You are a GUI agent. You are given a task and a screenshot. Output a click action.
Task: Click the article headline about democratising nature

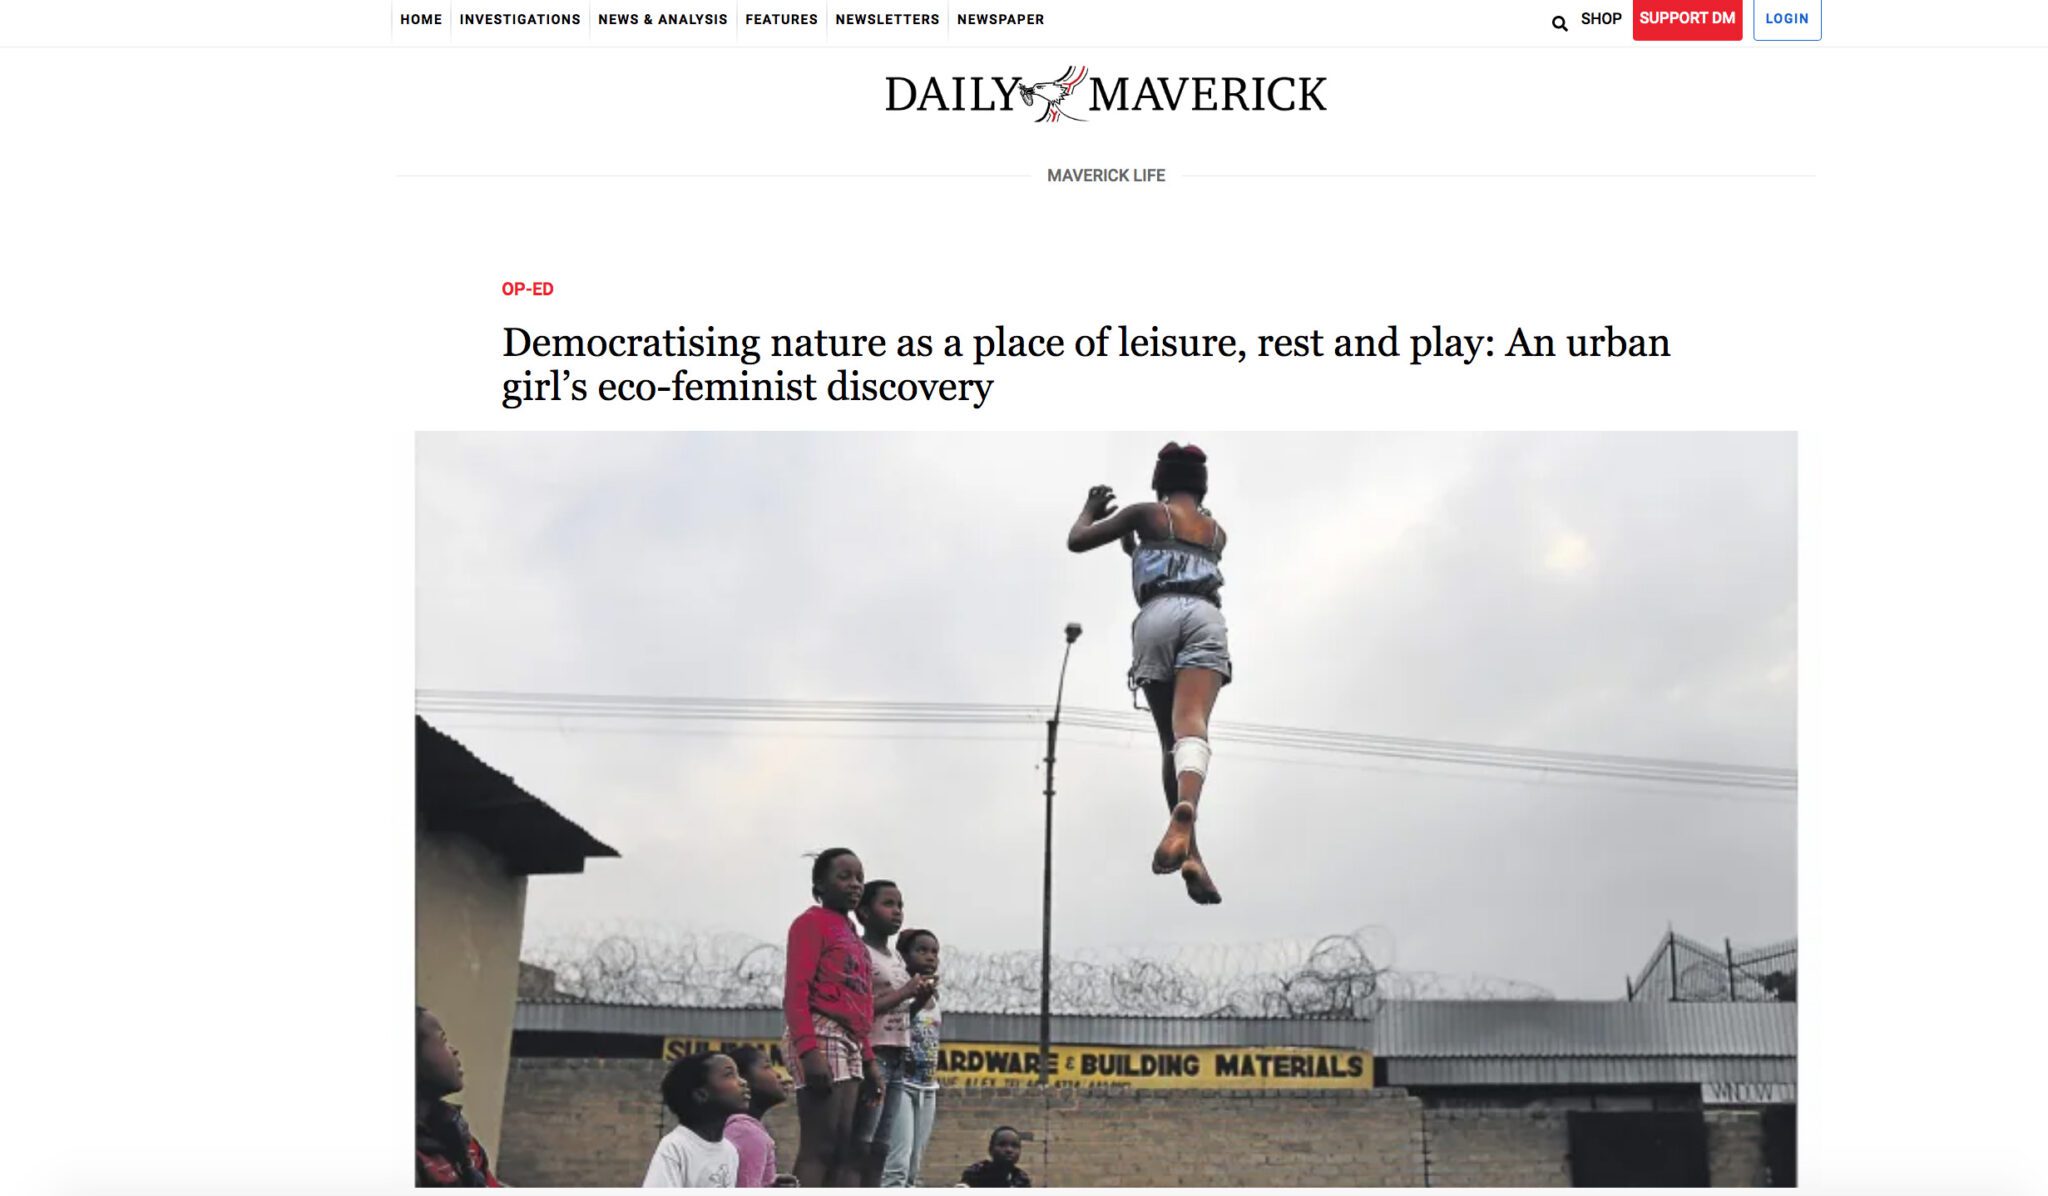click(x=1086, y=364)
